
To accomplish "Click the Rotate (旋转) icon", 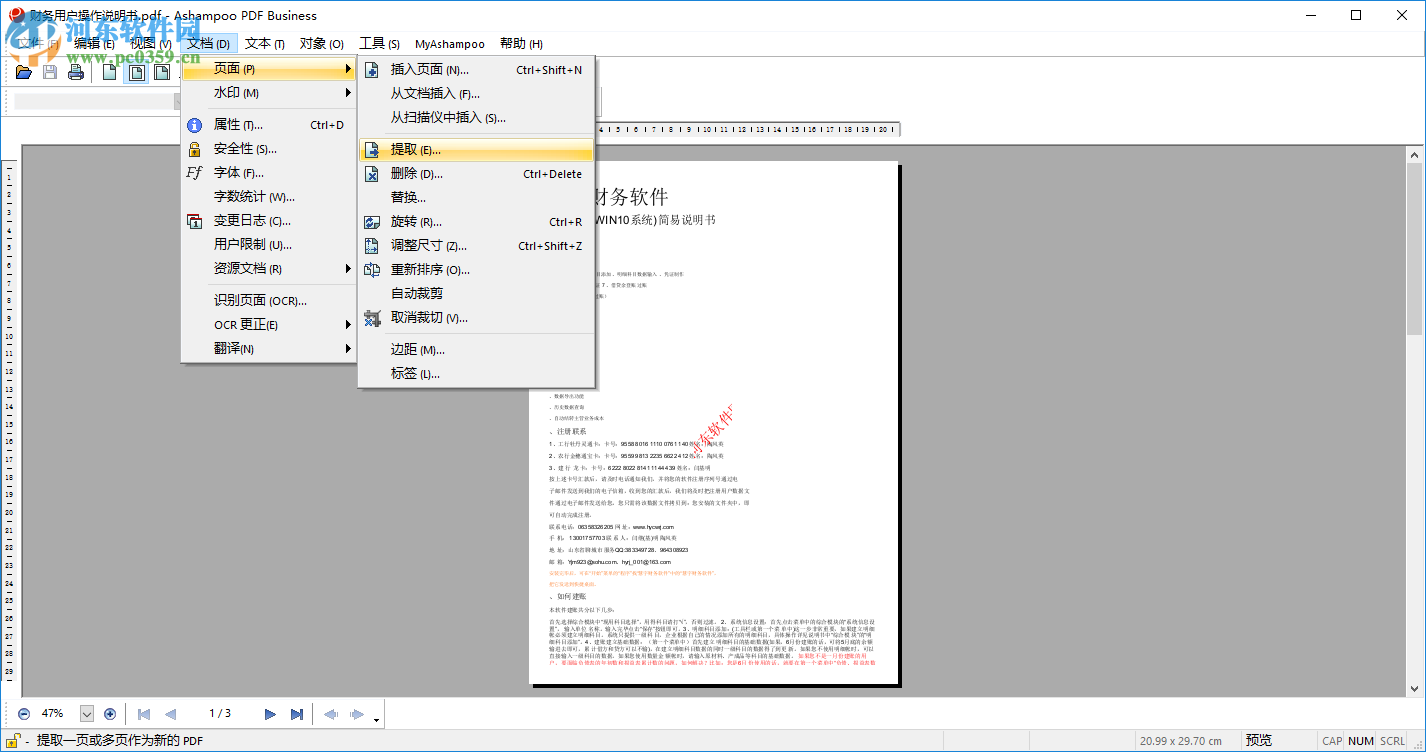I will click(x=372, y=222).
